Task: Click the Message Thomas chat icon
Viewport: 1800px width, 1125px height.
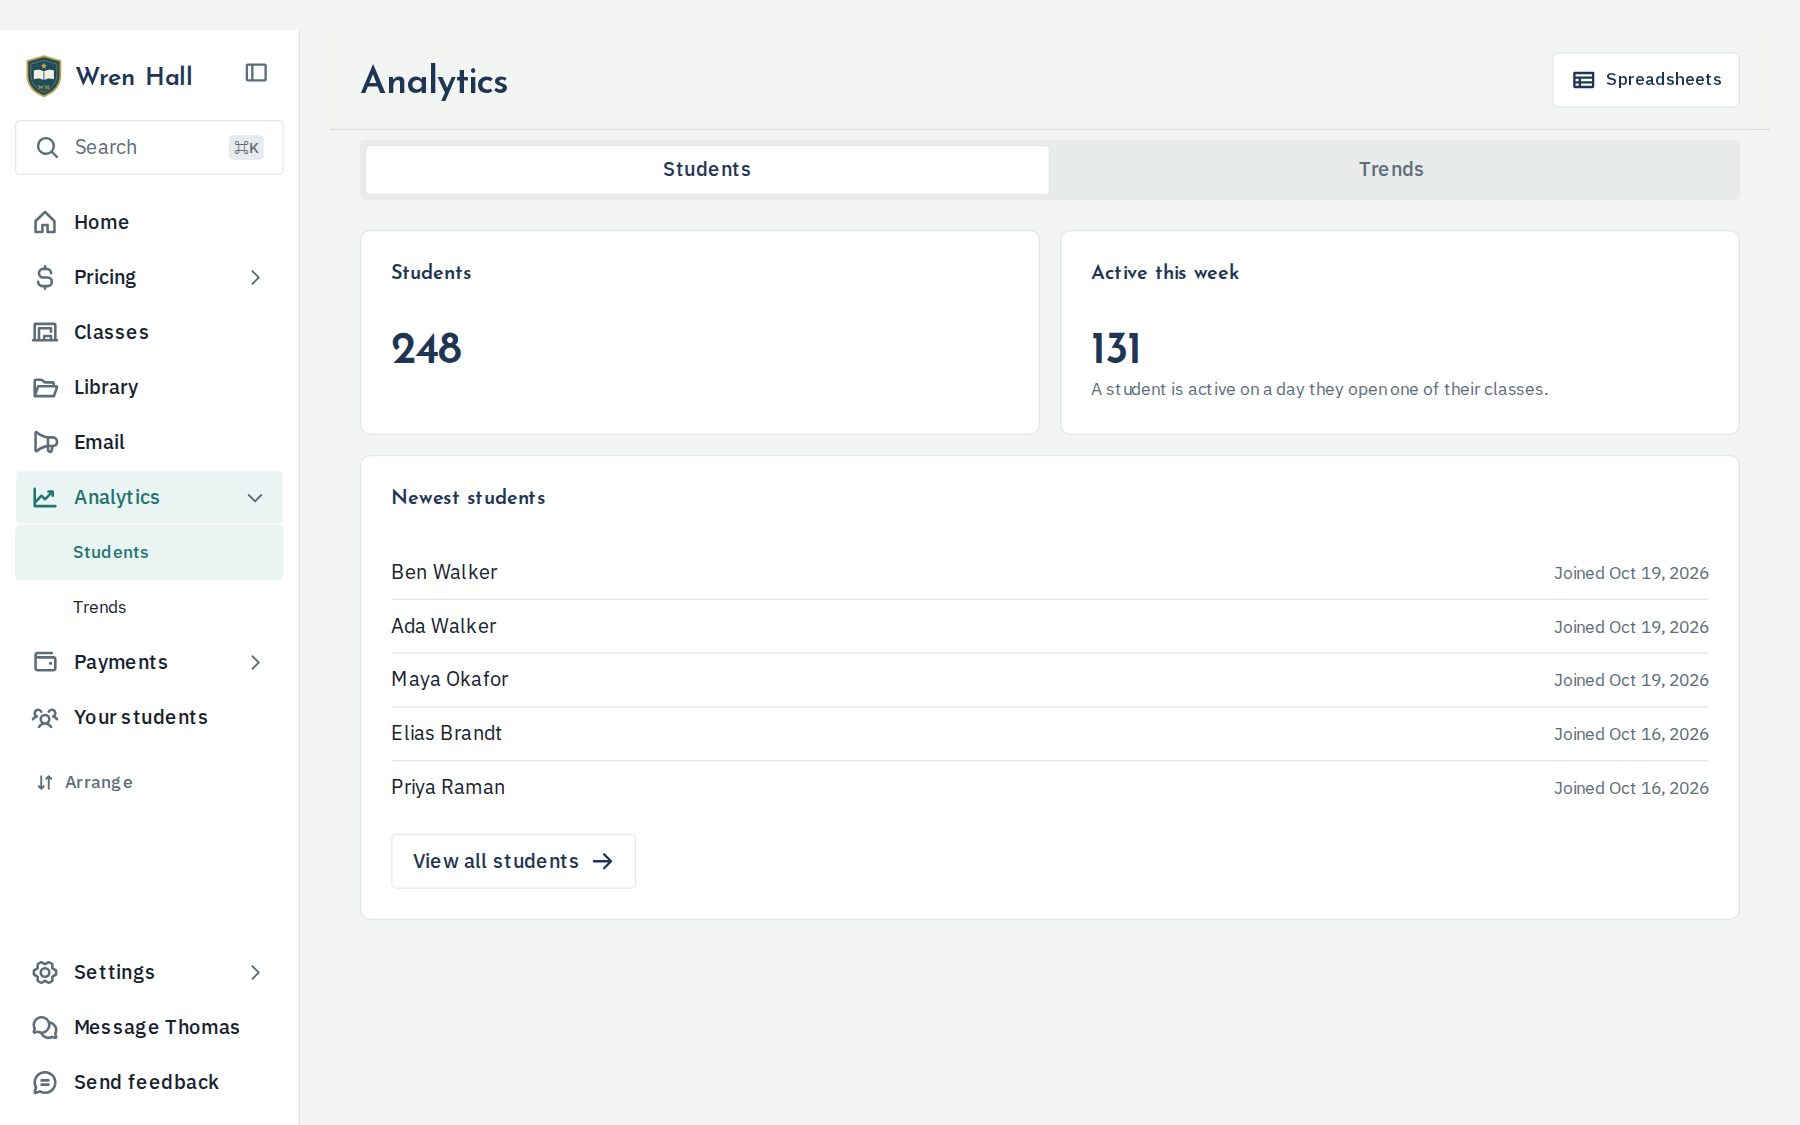Action: point(45,1027)
